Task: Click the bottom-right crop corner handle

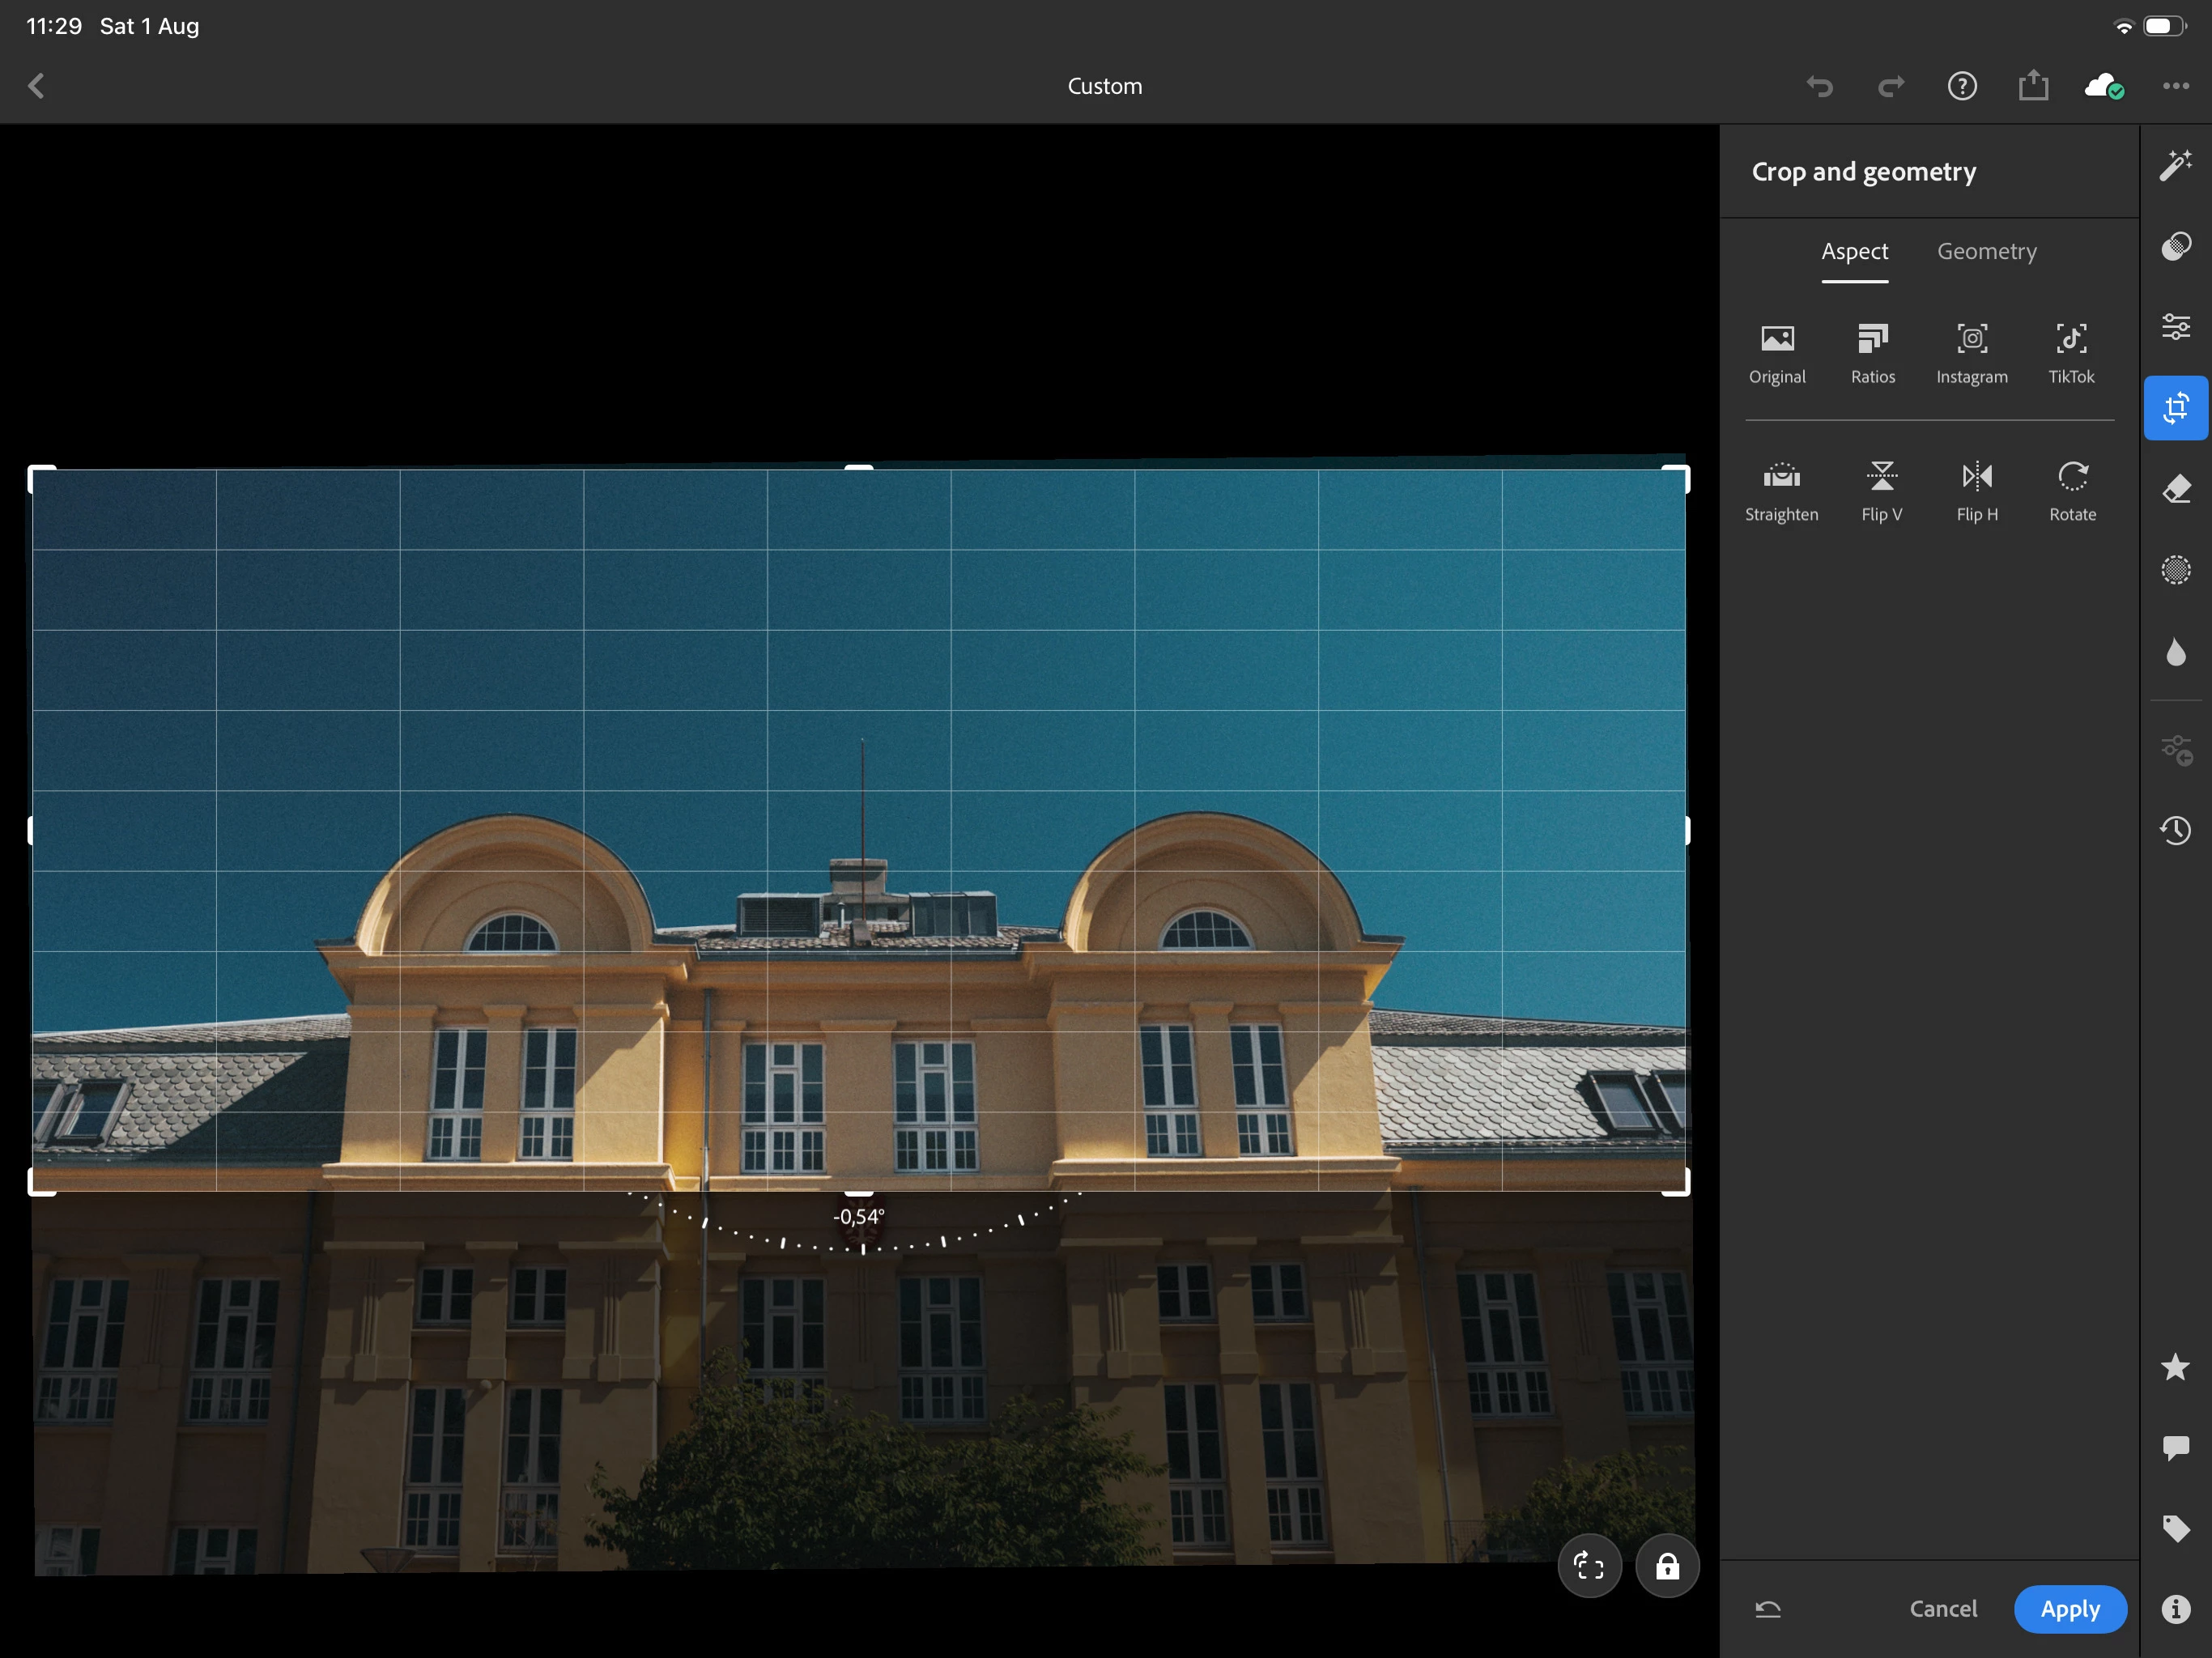Action: (1676, 1181)
